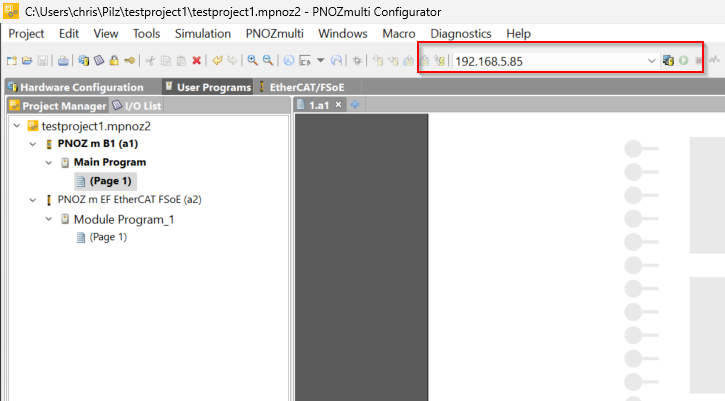Select PNOZ m EF EtherCAT FSoE (a2)
The height and width of the screenshot is (401, 725).
tap(129, 200)
